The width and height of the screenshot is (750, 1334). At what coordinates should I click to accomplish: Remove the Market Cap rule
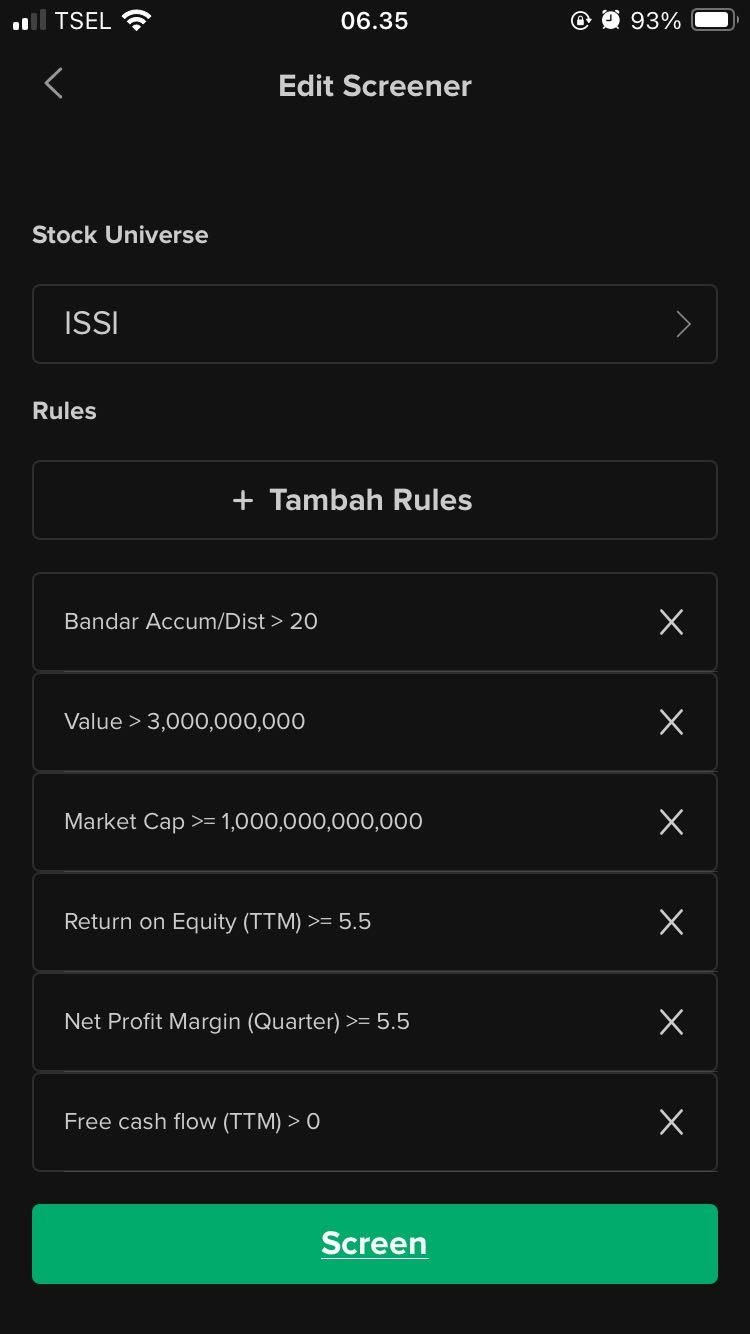click(x=671, y=822)
